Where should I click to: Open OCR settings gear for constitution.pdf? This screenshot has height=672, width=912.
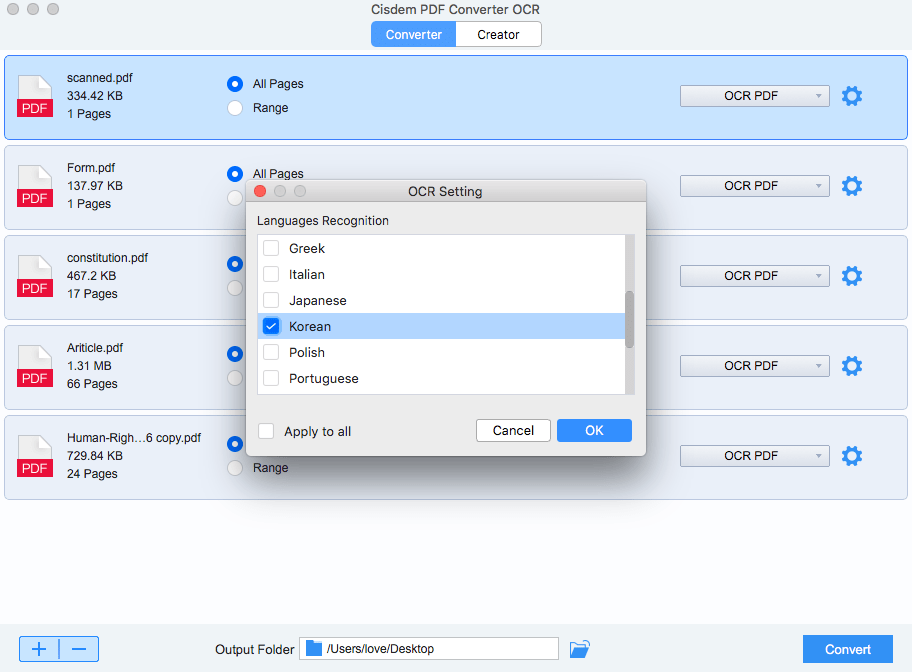(852, 276)
